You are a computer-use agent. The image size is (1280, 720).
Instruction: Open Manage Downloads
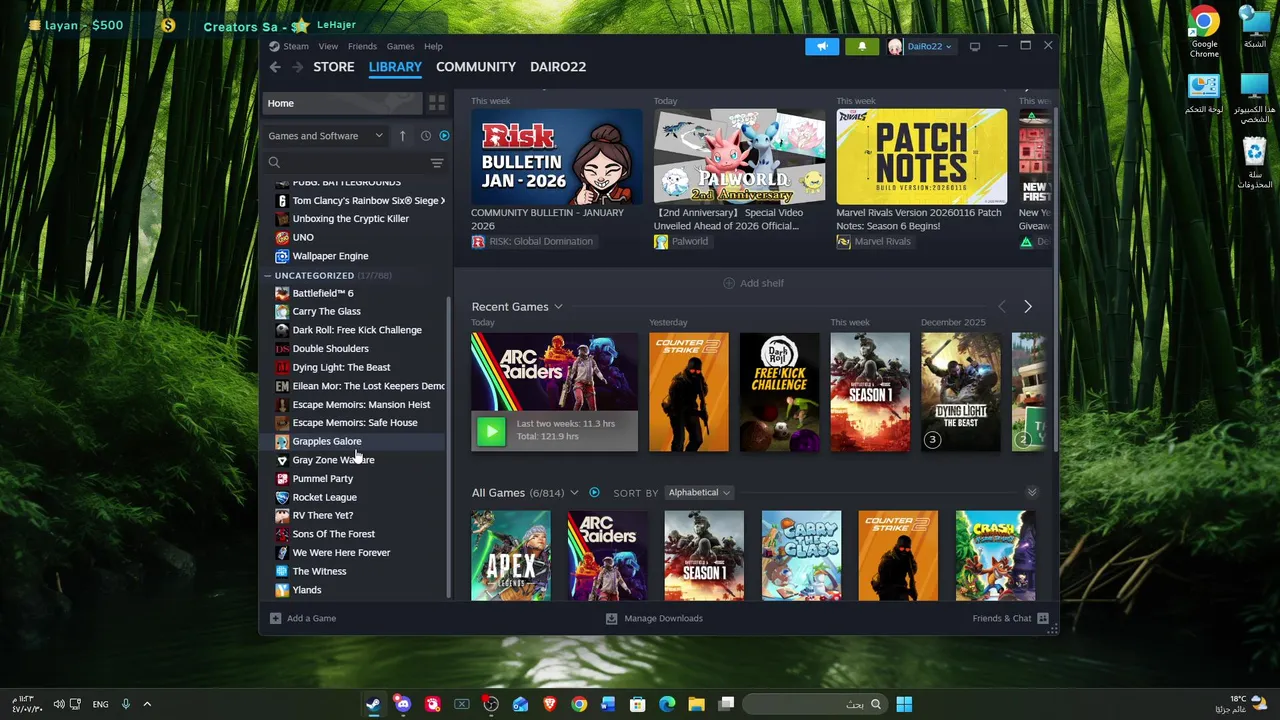[x=654, y=619]
